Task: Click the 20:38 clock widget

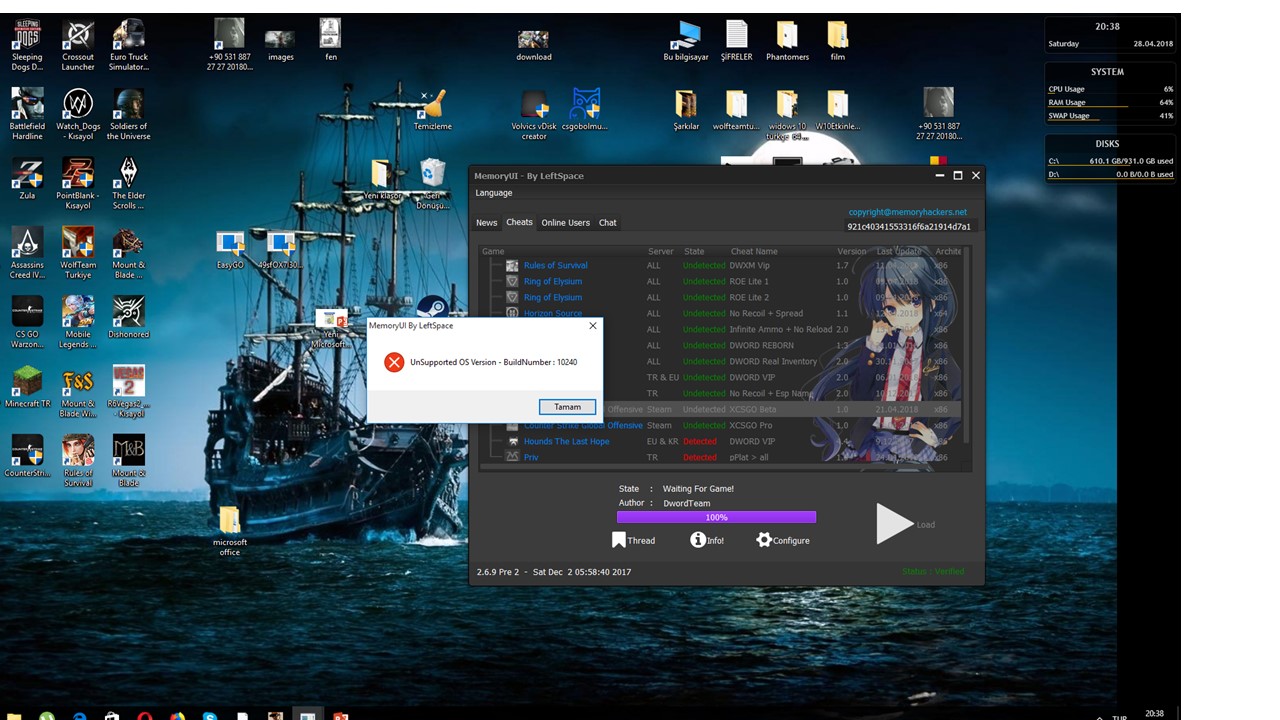Action: 1107,27
